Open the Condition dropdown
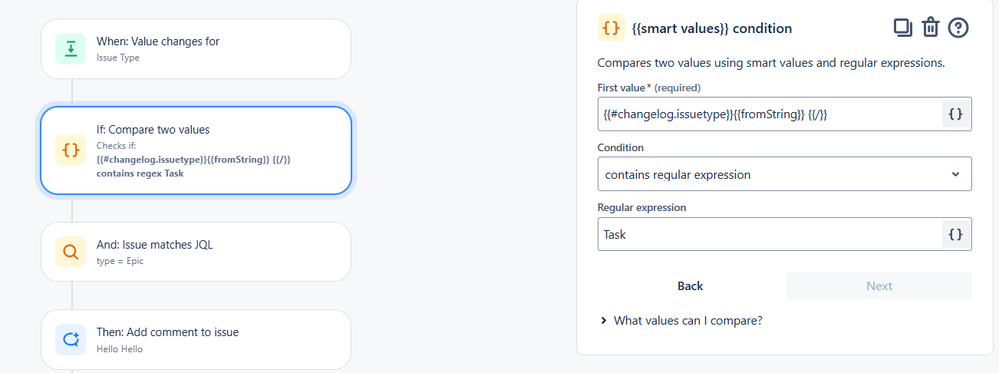 [x=784, y=174]
